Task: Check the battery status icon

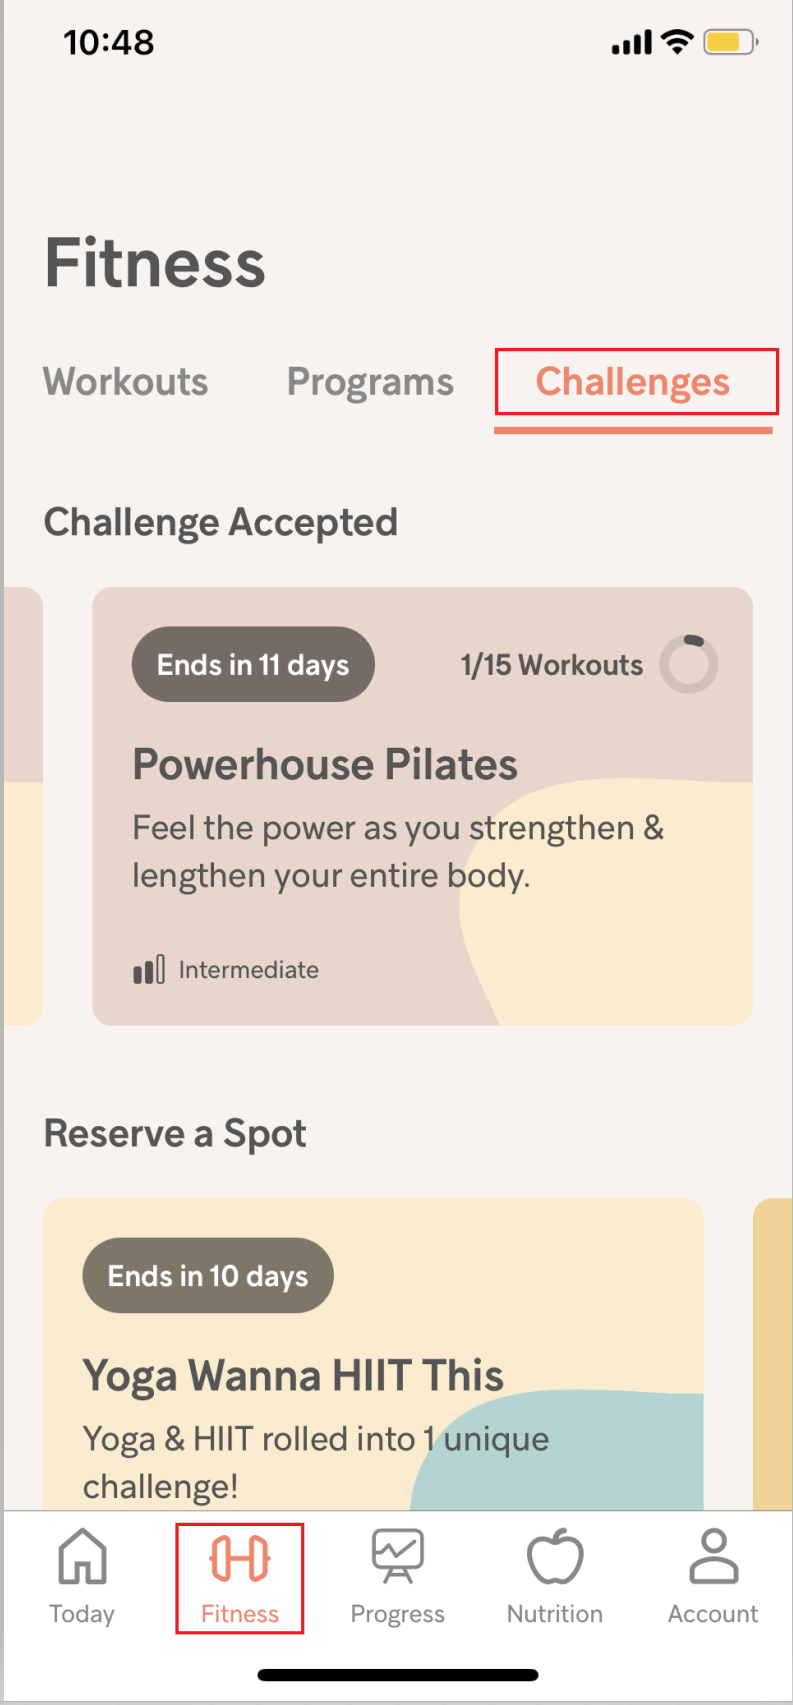Action: pyautogui.click(x=730, y=43)
